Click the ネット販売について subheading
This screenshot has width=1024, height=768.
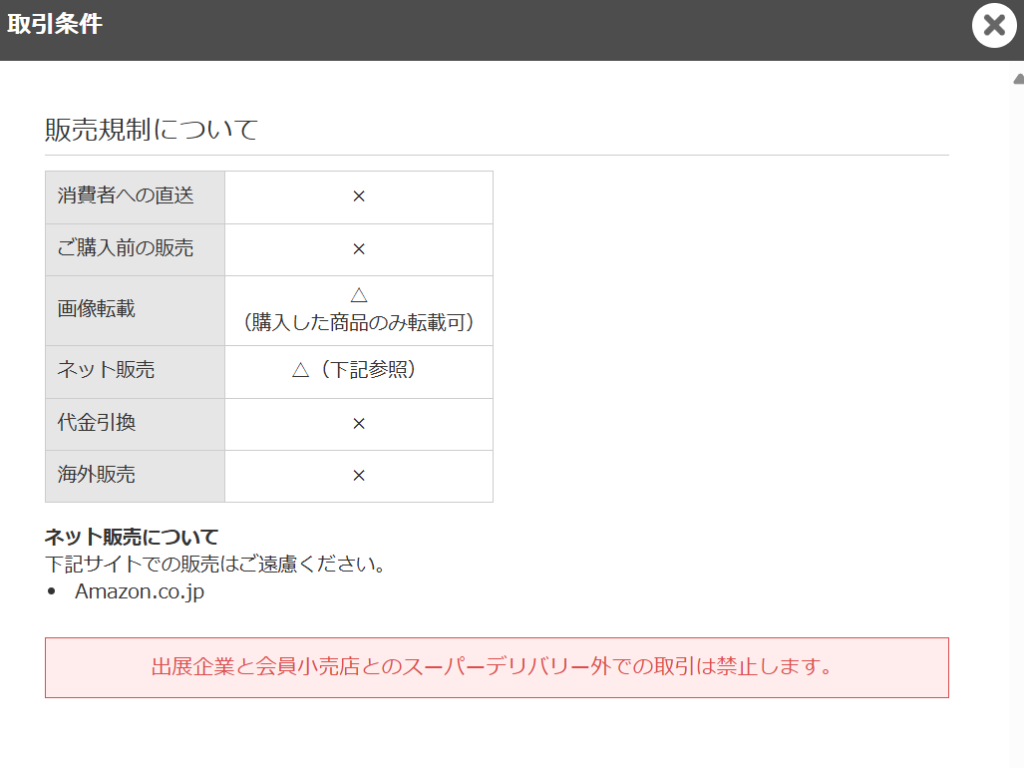(131, 538)
